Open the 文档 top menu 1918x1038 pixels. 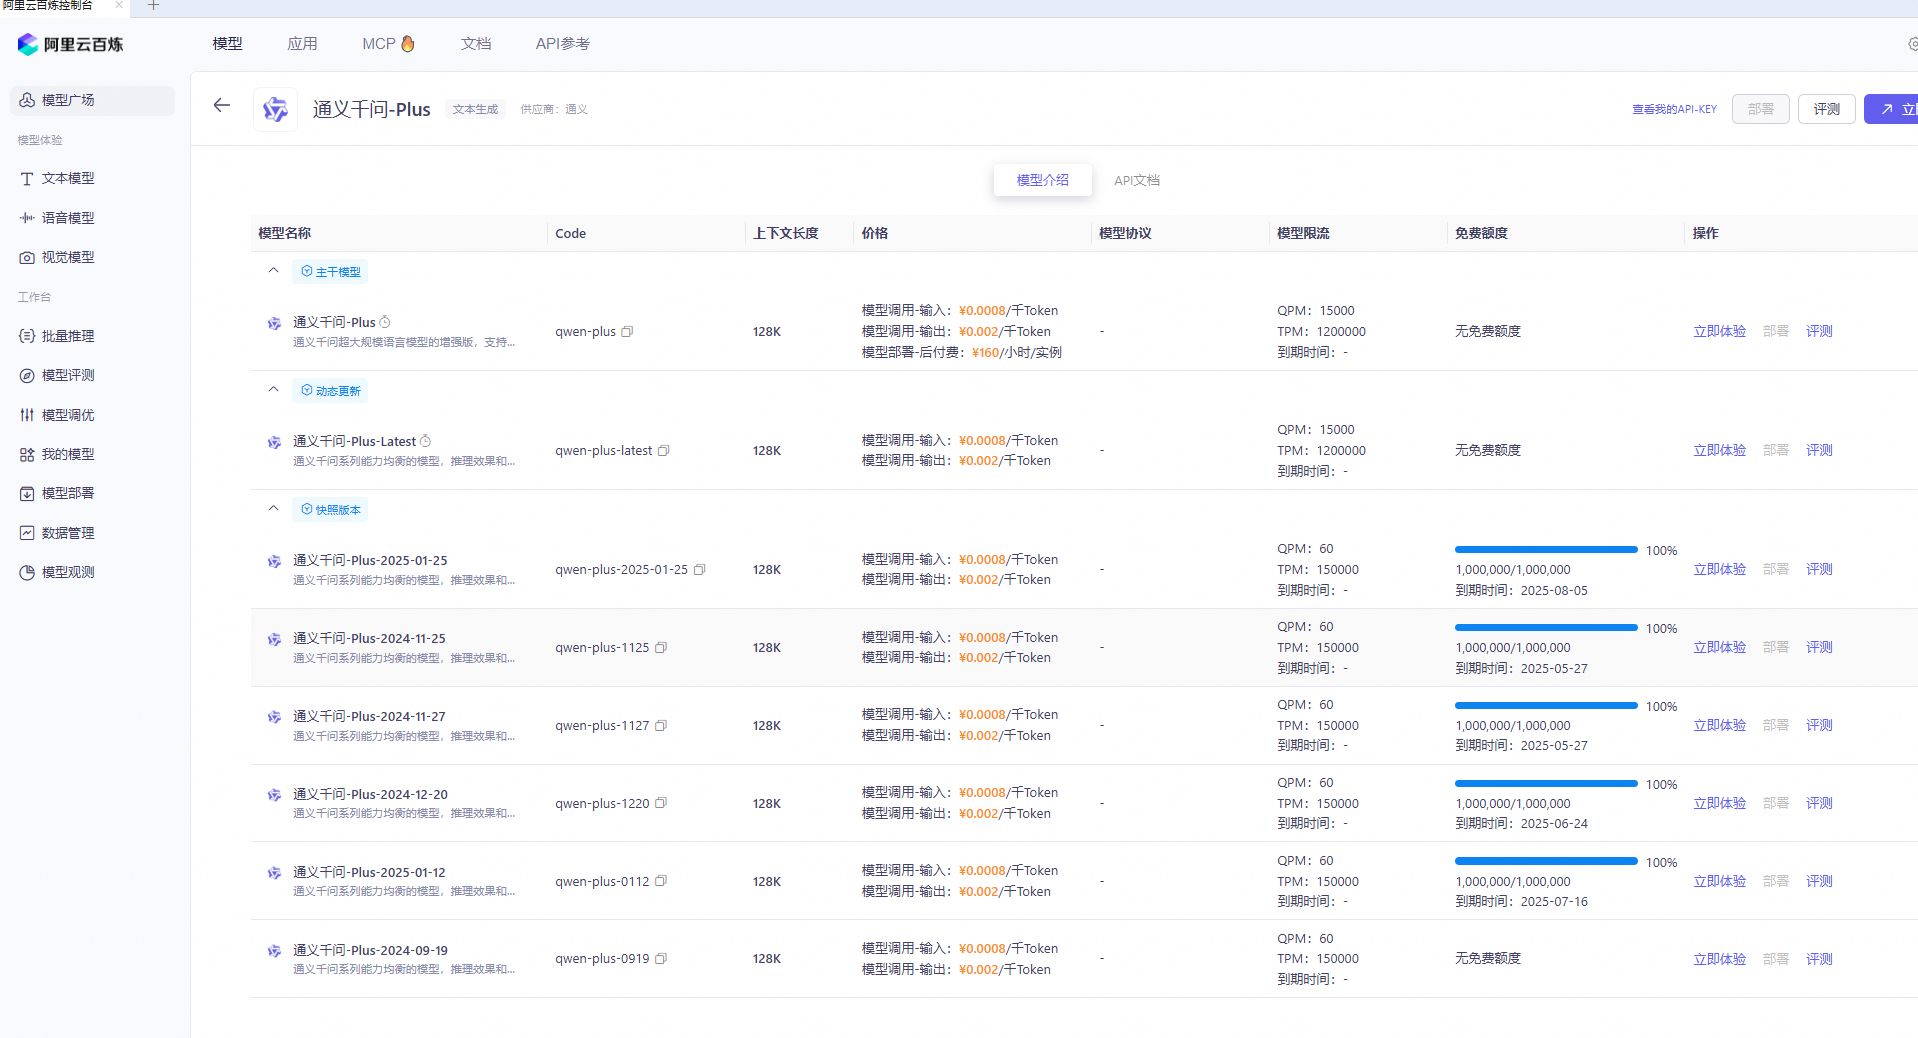click(x=476, y=44)
